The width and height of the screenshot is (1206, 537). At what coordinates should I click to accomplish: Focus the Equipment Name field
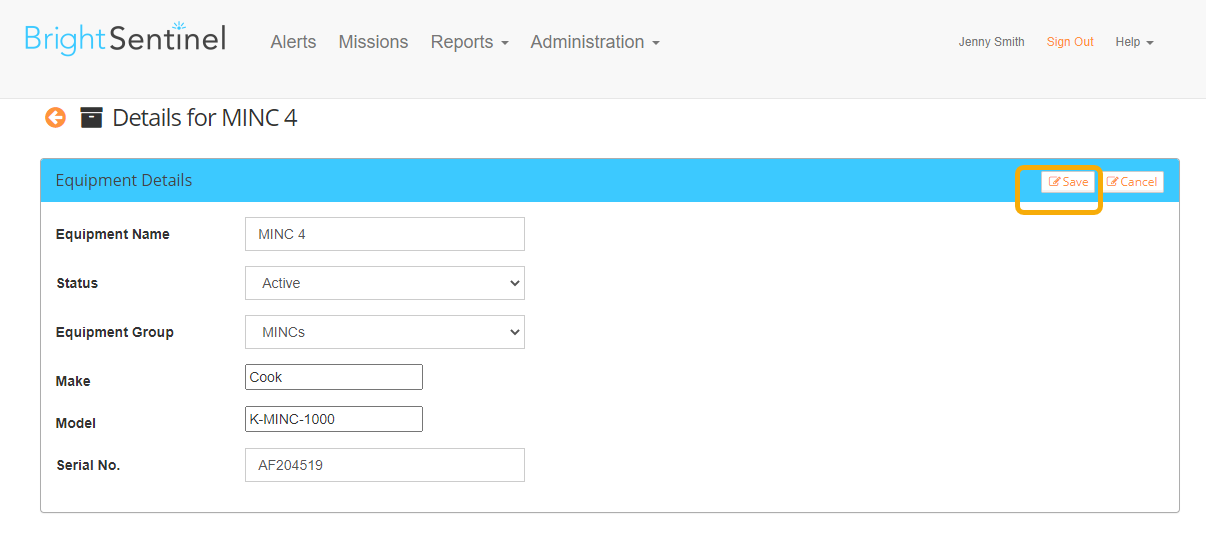coord(385,234)
